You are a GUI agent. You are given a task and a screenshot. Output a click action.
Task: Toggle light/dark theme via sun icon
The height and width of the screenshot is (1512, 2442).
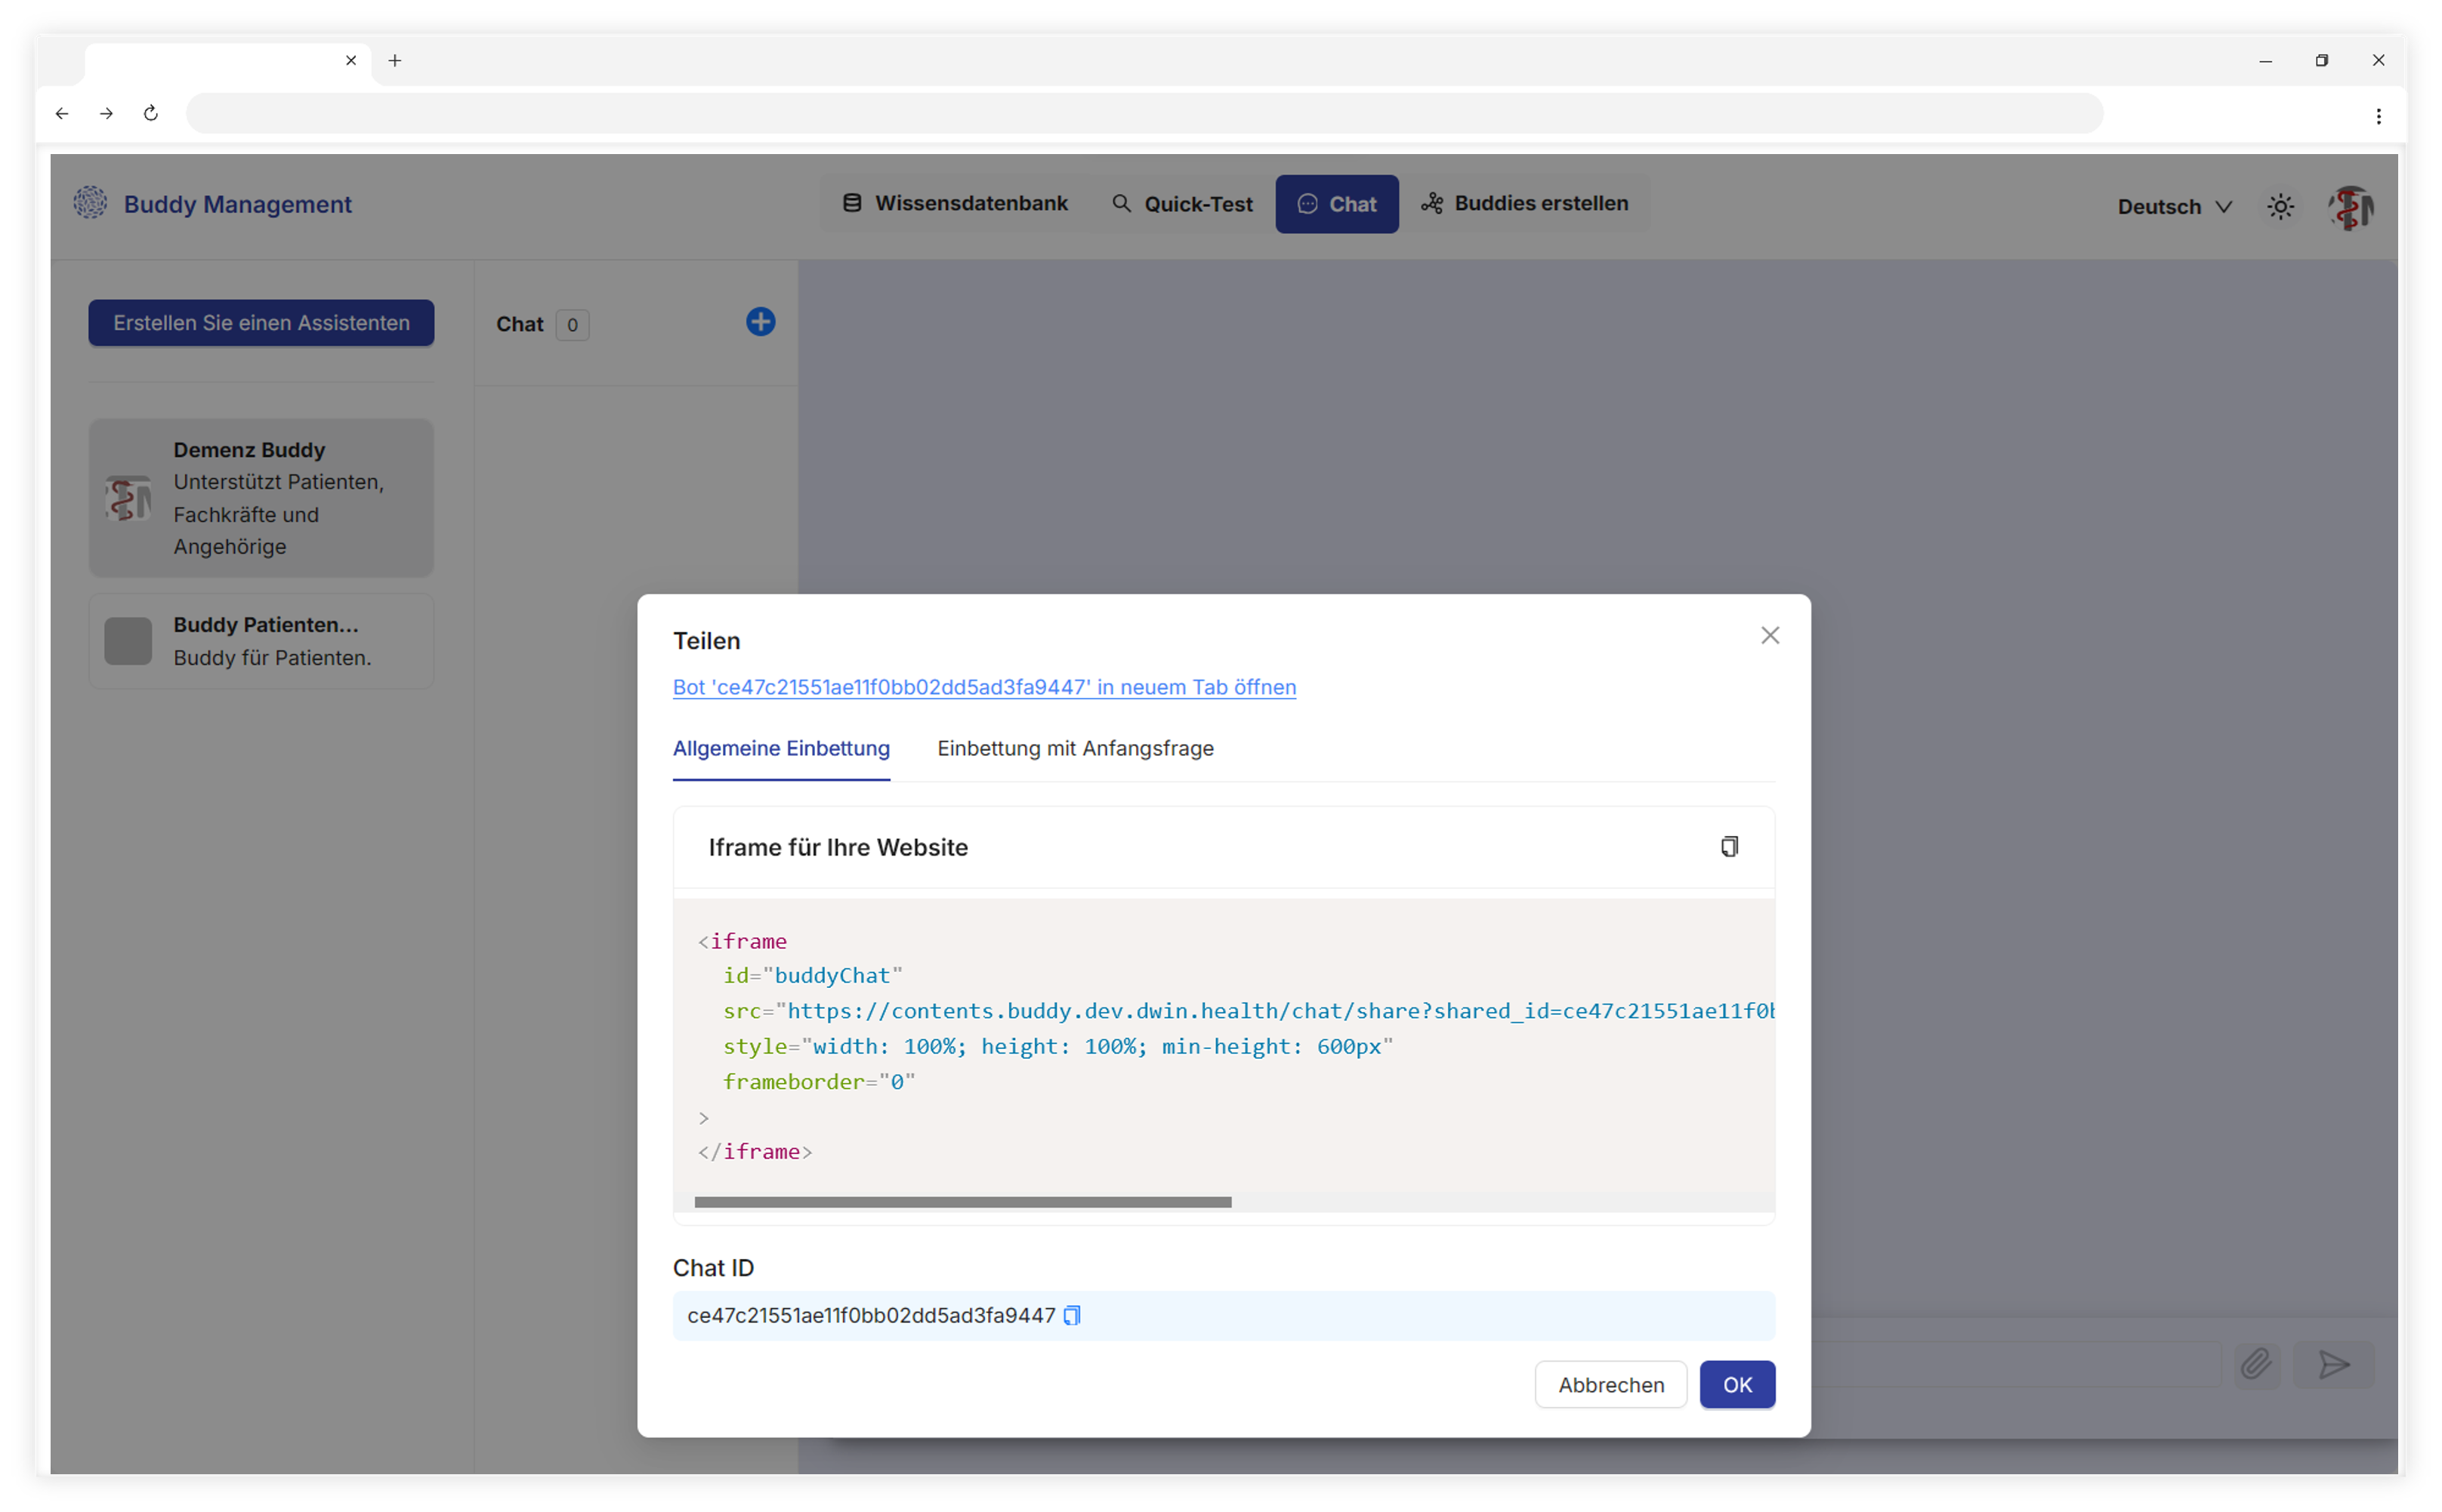coord(2279,207)
